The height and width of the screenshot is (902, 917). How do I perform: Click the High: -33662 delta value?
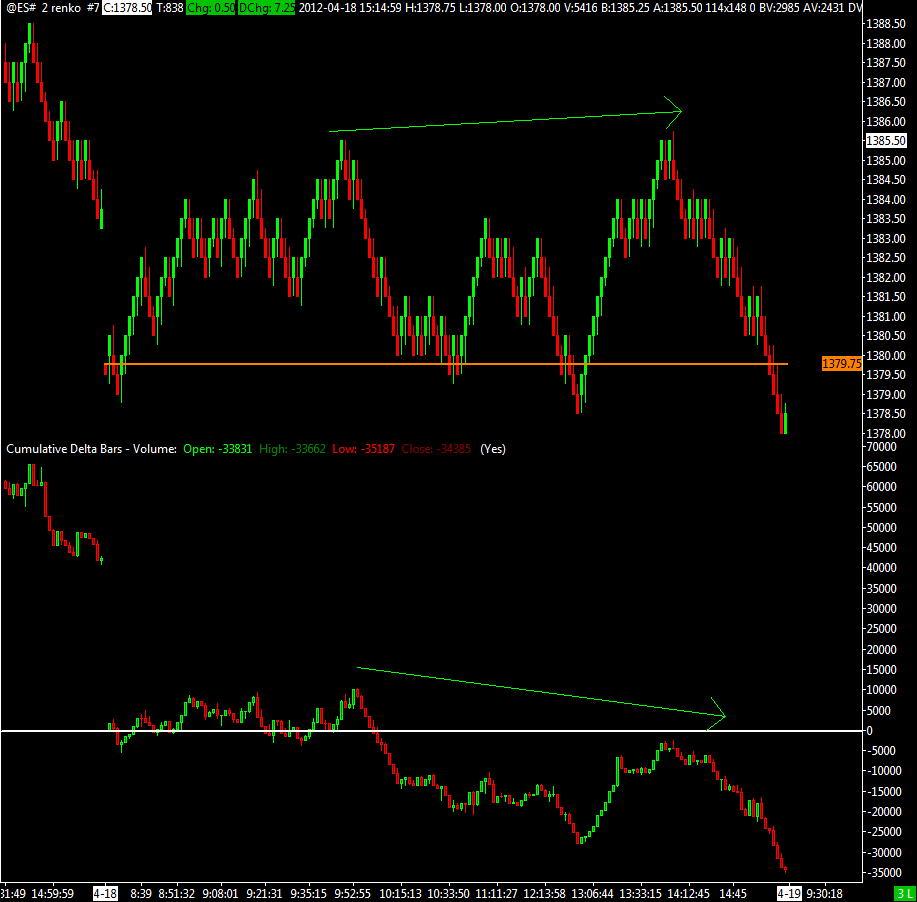click(292, 449)
